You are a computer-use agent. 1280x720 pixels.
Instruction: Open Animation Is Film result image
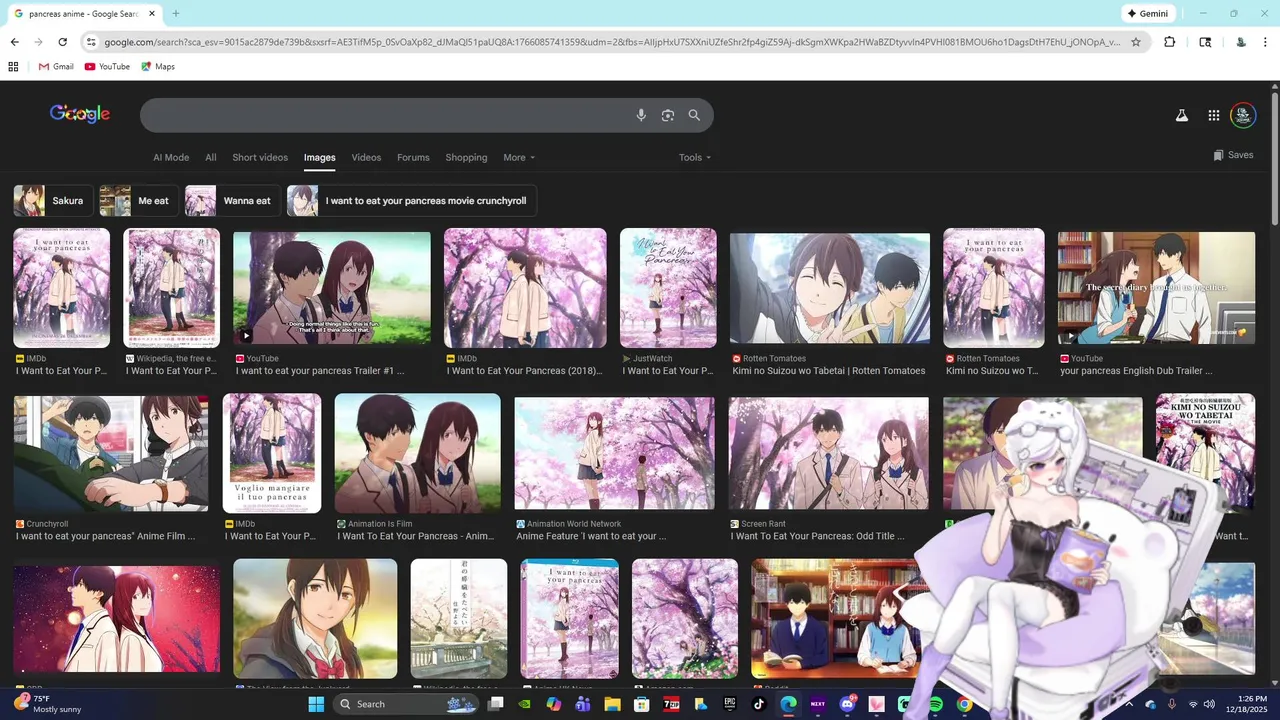pyautogui.click(x=418, y=453)
